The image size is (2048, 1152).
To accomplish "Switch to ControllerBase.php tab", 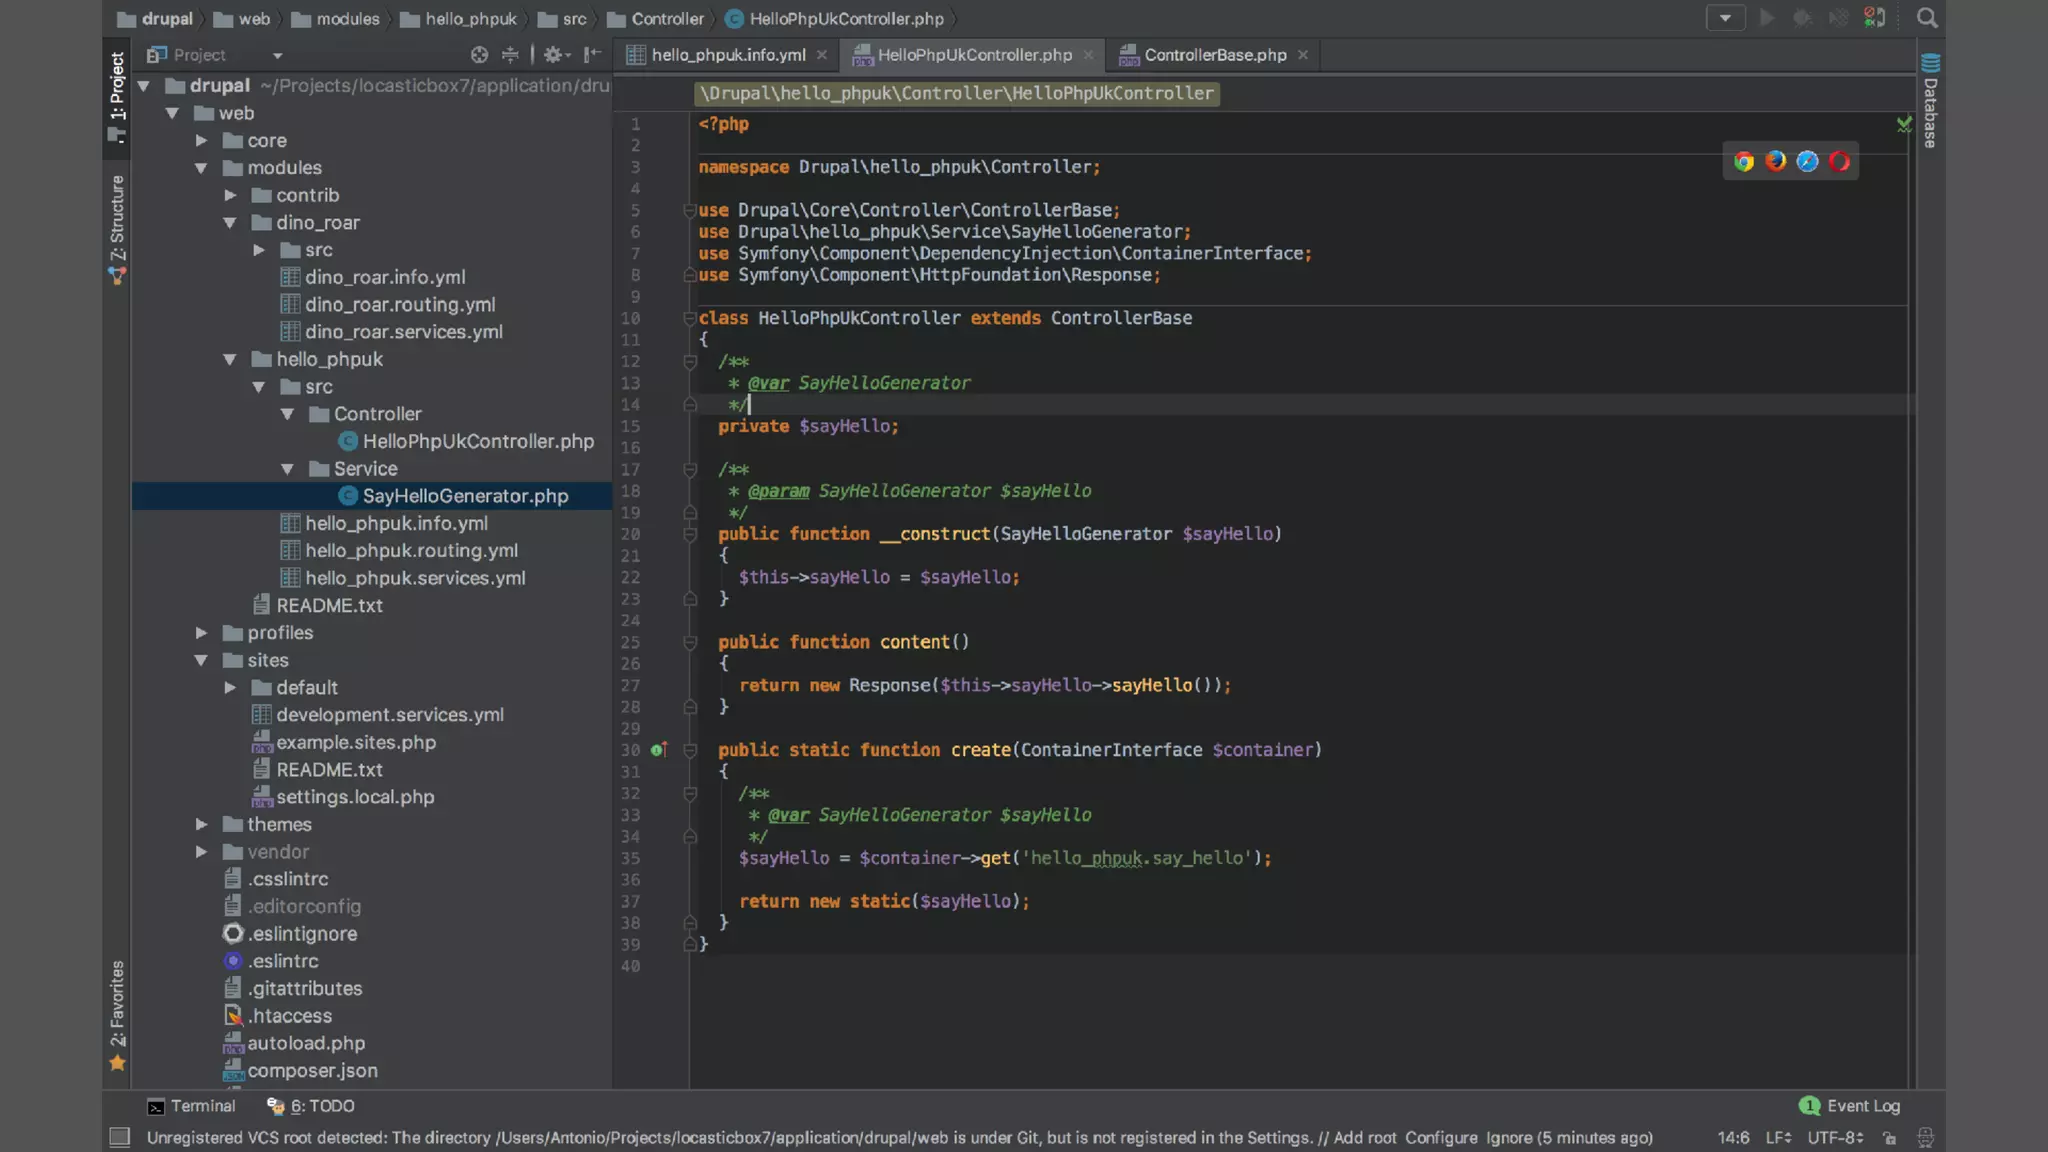I will point(1214,55).
